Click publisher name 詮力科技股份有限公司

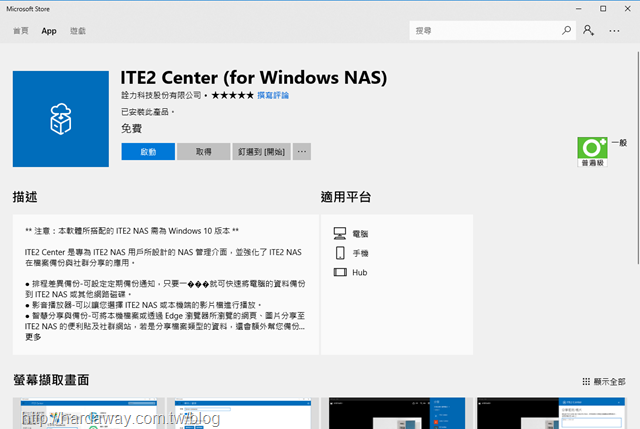[x=161, y=96]
